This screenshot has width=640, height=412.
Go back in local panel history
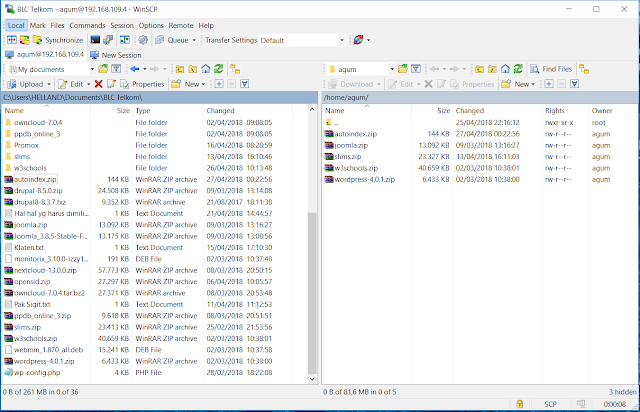pyautogui.click(x=135, y=69)
